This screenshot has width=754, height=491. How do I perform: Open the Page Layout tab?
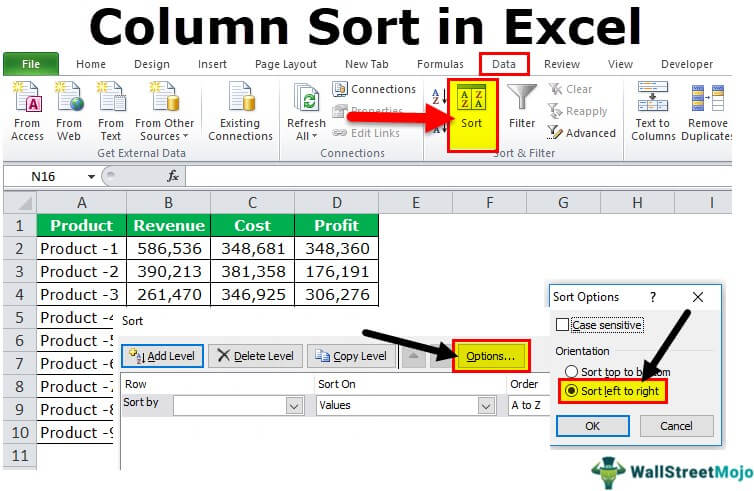(285, 64)
